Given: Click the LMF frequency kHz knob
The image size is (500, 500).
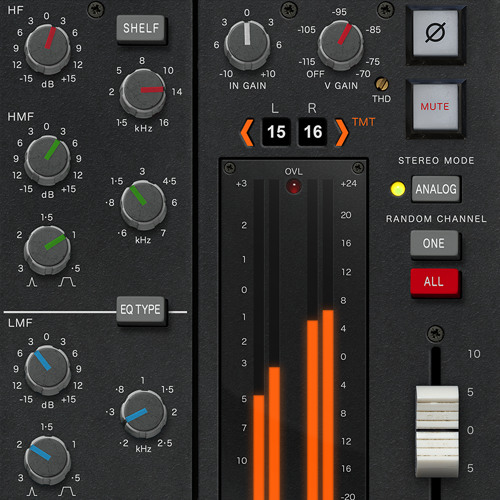Looking at the screenshot, I should [x=143, y=413].
